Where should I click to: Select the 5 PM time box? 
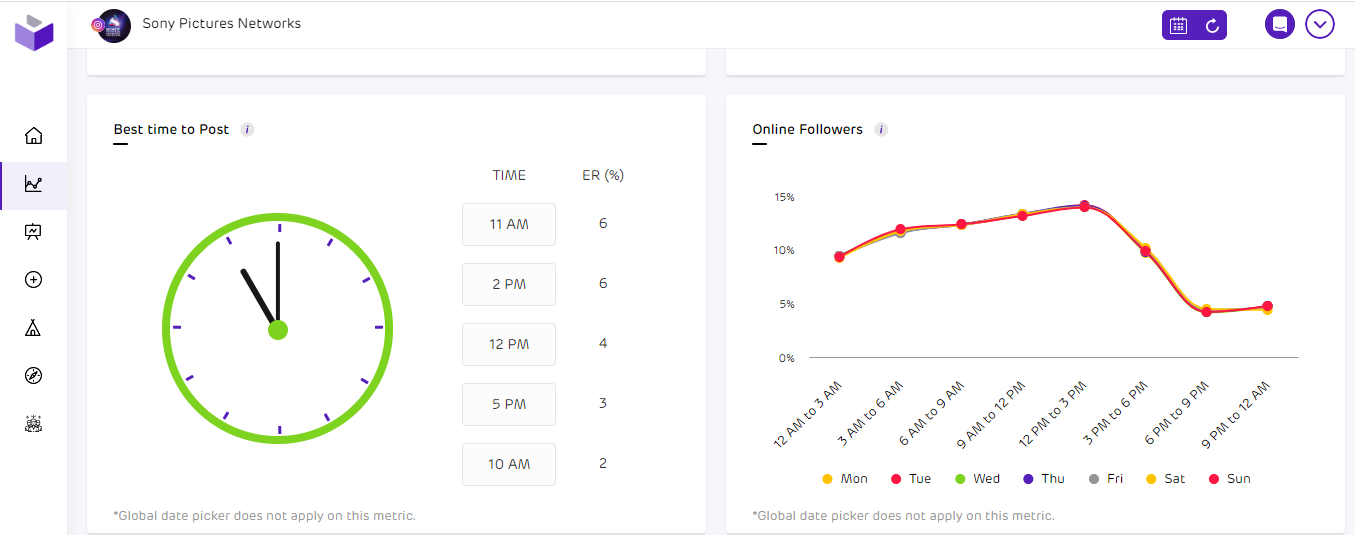[x=508, y=404]
